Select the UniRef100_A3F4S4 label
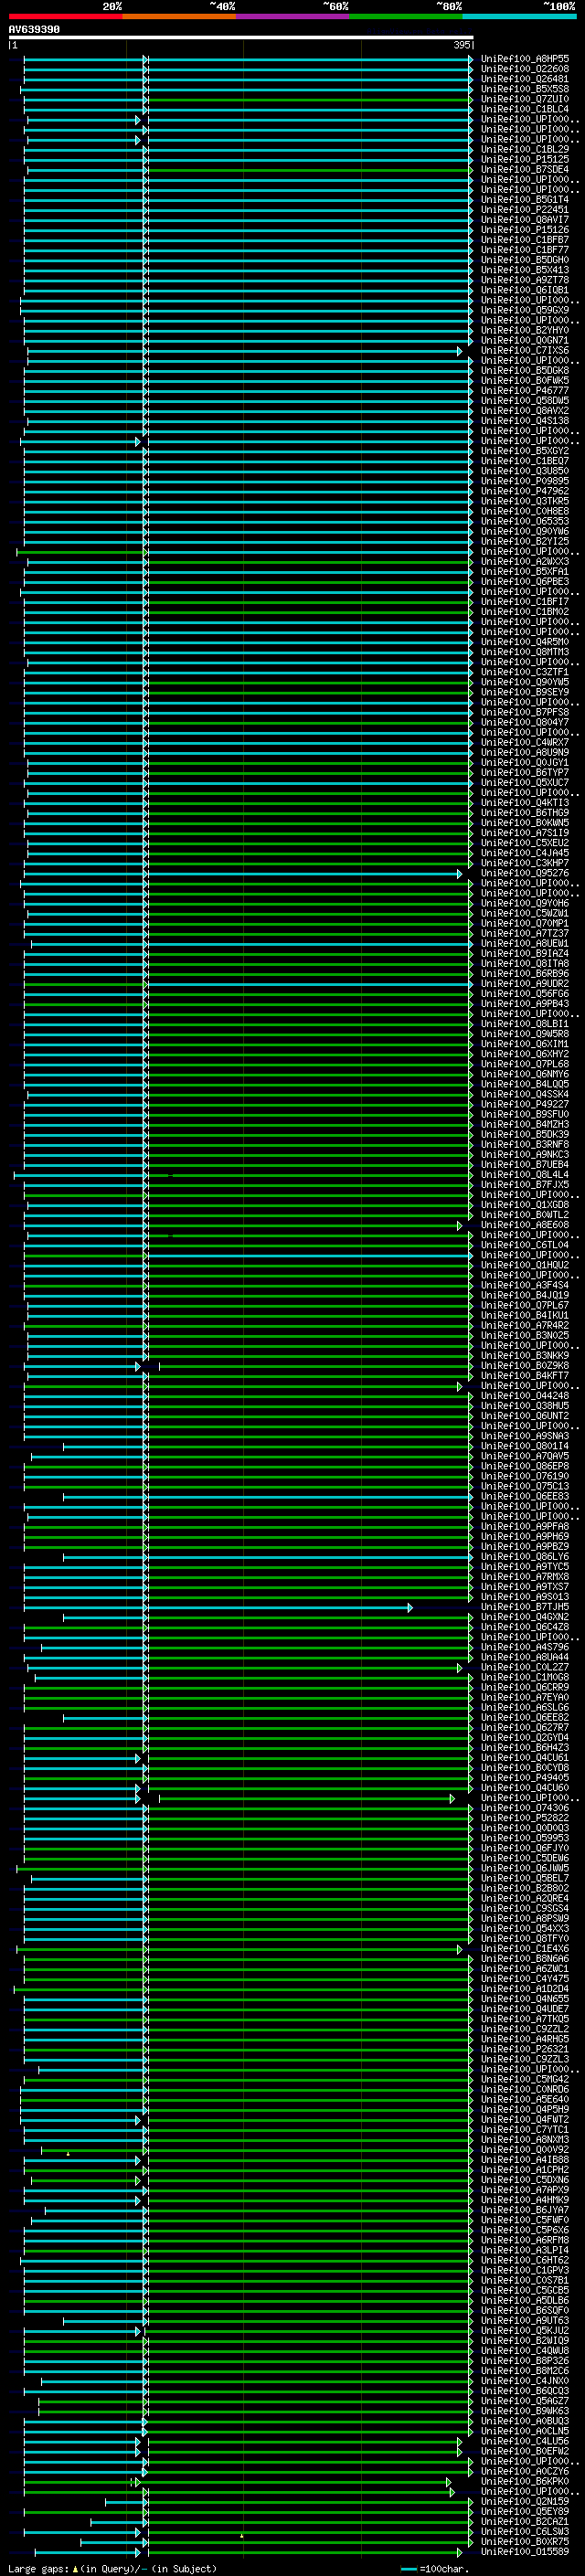 tap(525, 1285)
